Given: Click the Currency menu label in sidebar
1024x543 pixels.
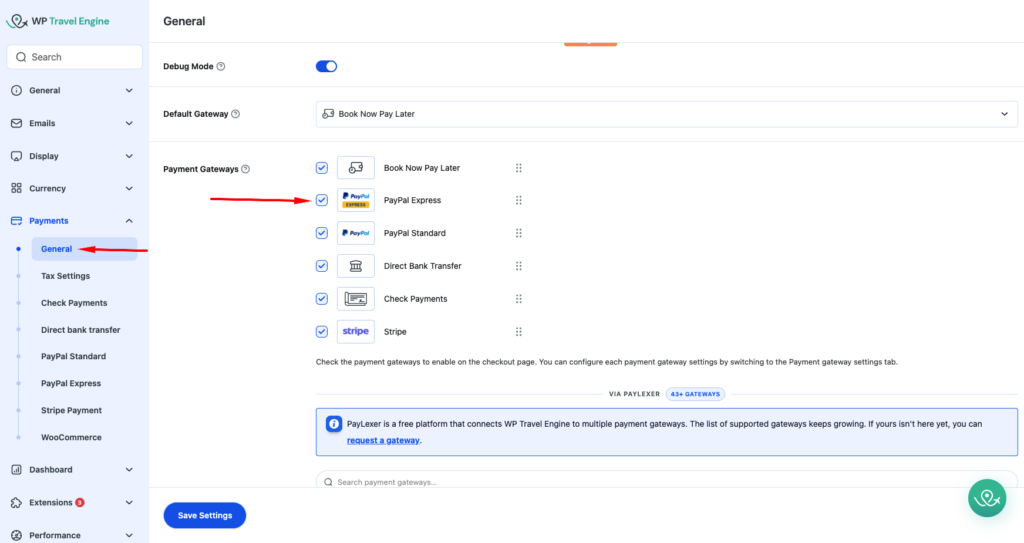Looking at the screenshot, I should point(47,188).
